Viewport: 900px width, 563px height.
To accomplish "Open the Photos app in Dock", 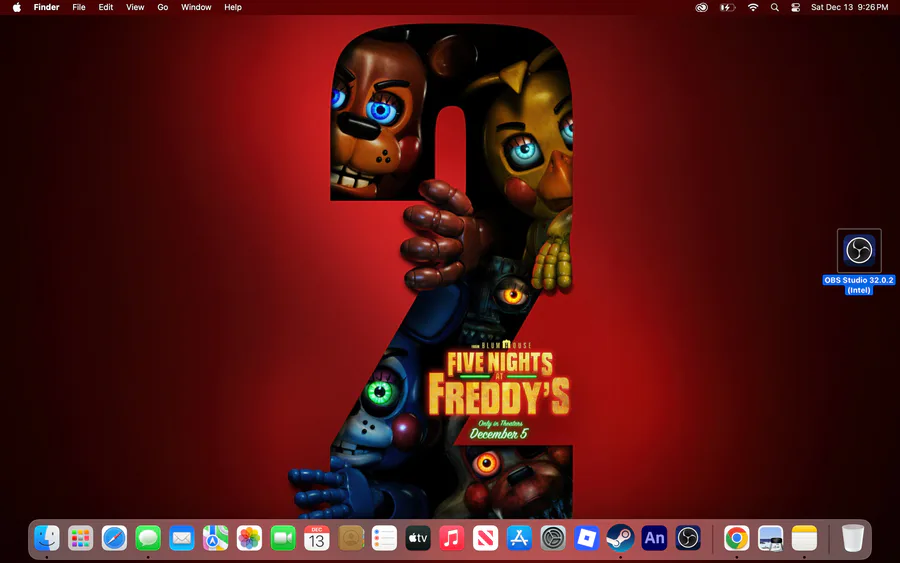I will point(249,538).
